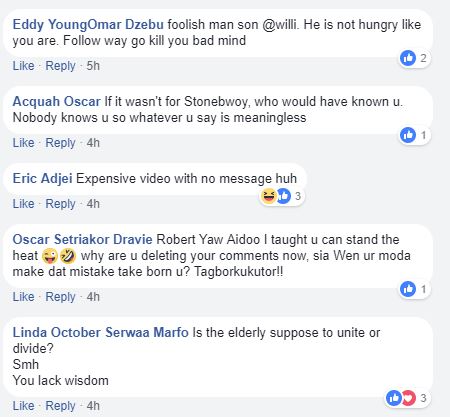Open Linda October Serwaa Marfo's profile

[100, 332]
